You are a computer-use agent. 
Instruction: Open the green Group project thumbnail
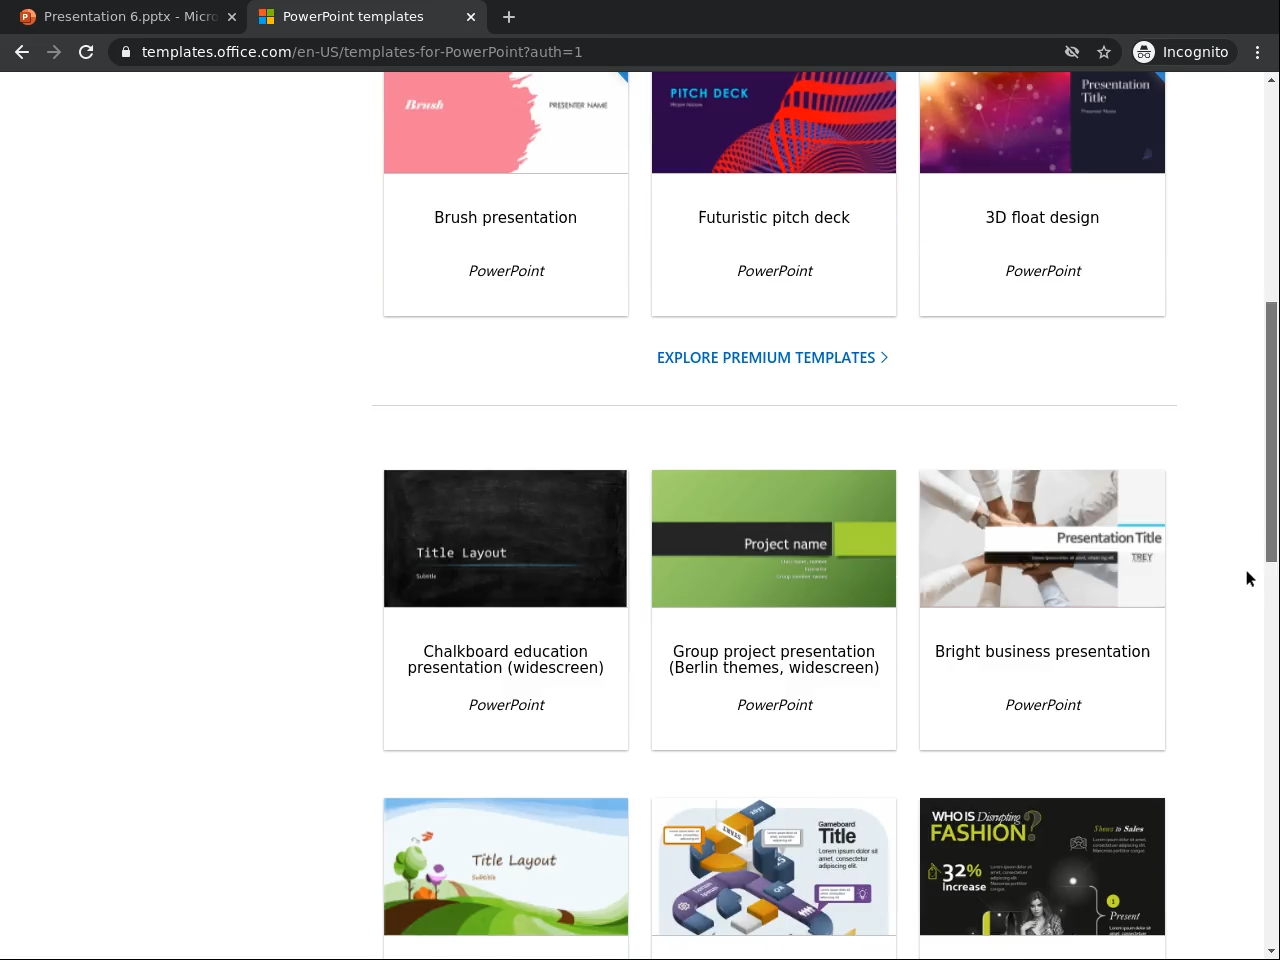[774, 539]
